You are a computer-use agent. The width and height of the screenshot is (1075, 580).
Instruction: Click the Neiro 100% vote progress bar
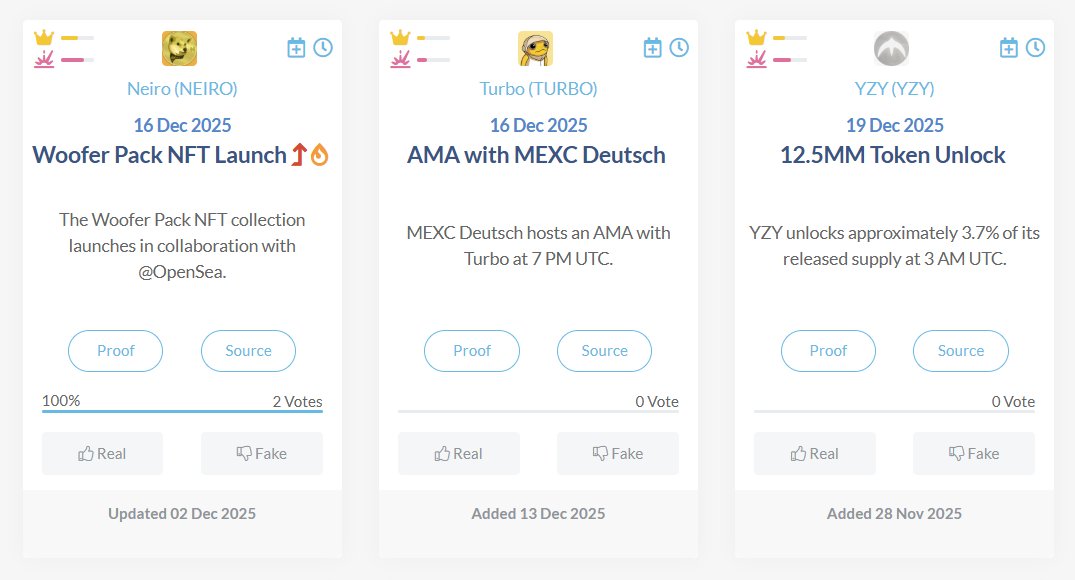point(182,410)
